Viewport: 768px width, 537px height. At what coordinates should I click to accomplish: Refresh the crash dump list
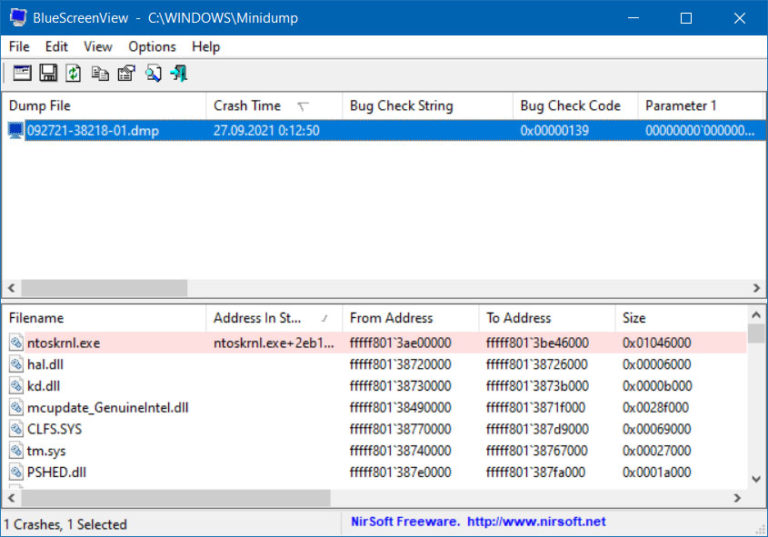pyautogui.click(x=74, y=73)
